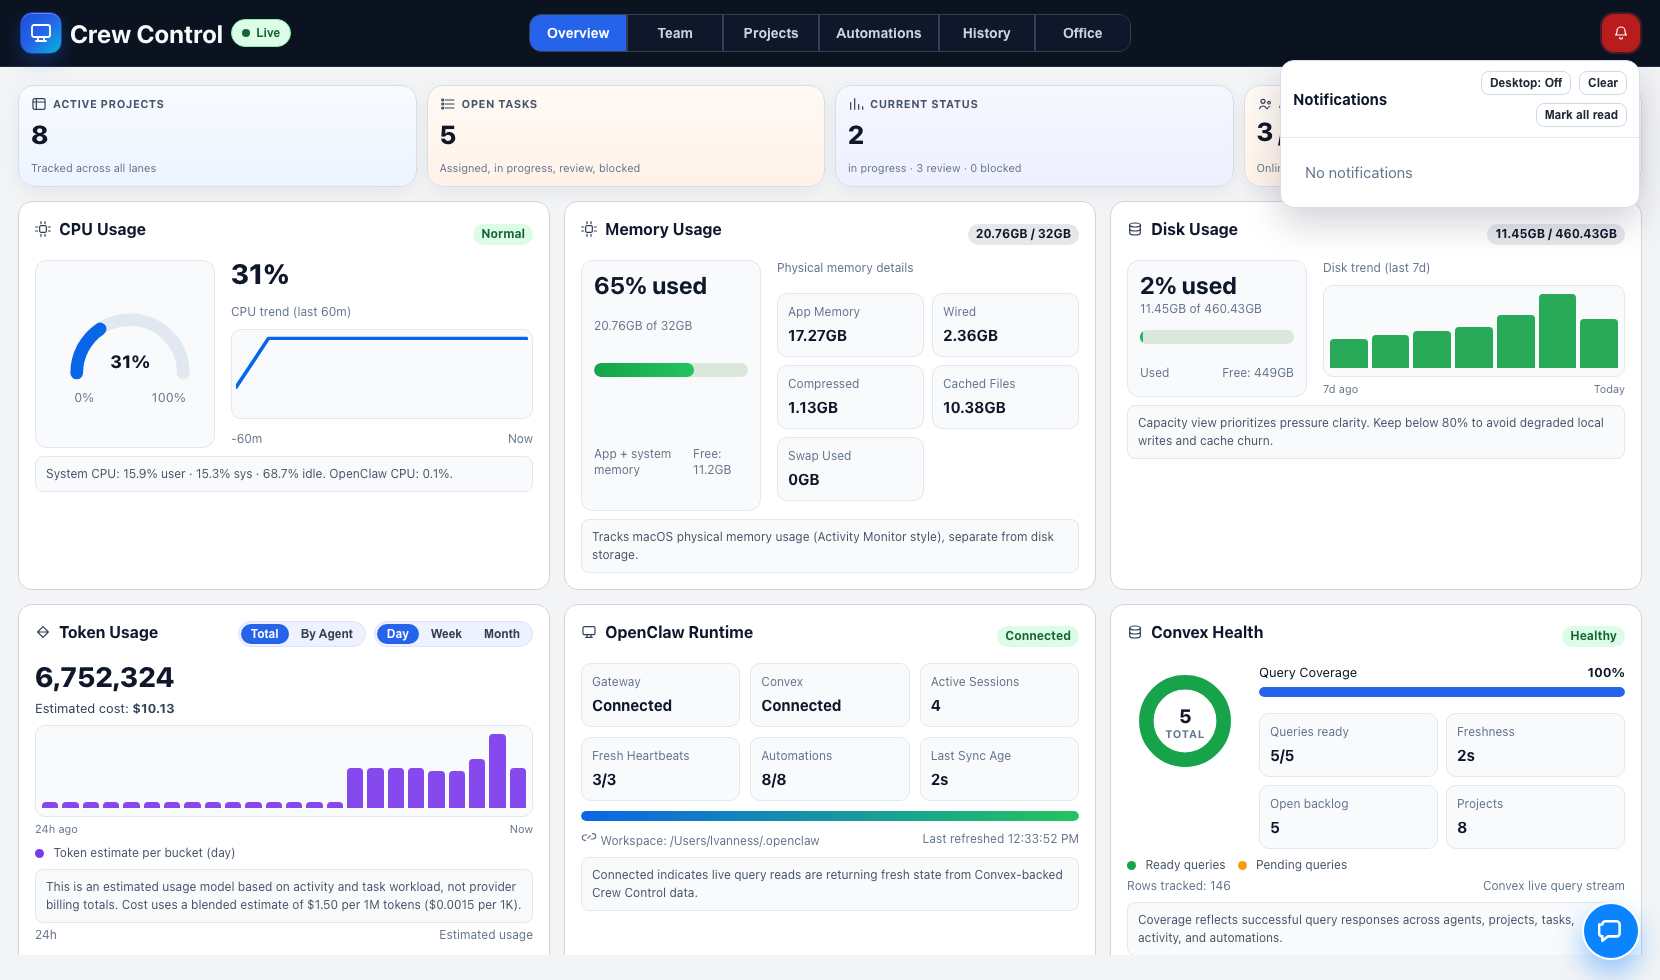Image resolution: width=1660 pixels, height=980 pixels.
Task: Click the memory usage progress bar
Action: coord(670,370)
